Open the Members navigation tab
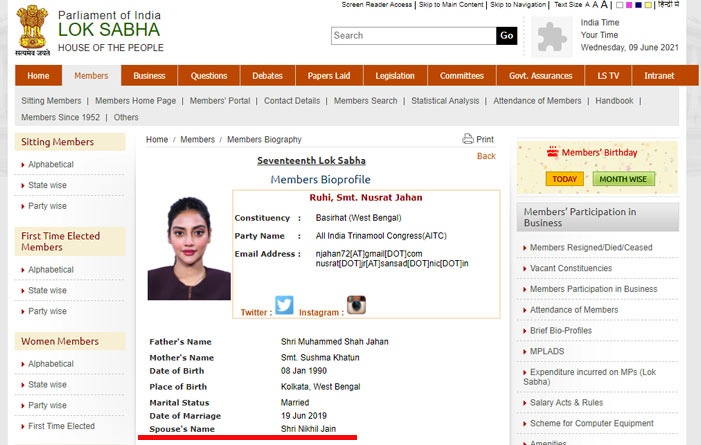This screenshot has height=445, width=701. click(x=91, y=76)
